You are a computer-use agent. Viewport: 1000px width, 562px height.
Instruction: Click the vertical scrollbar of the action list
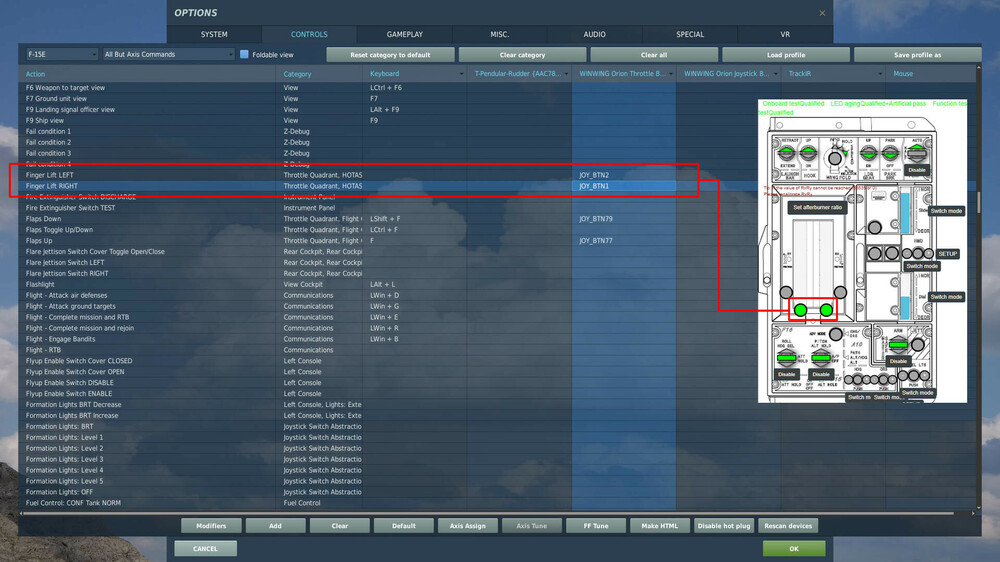(978, 201)
